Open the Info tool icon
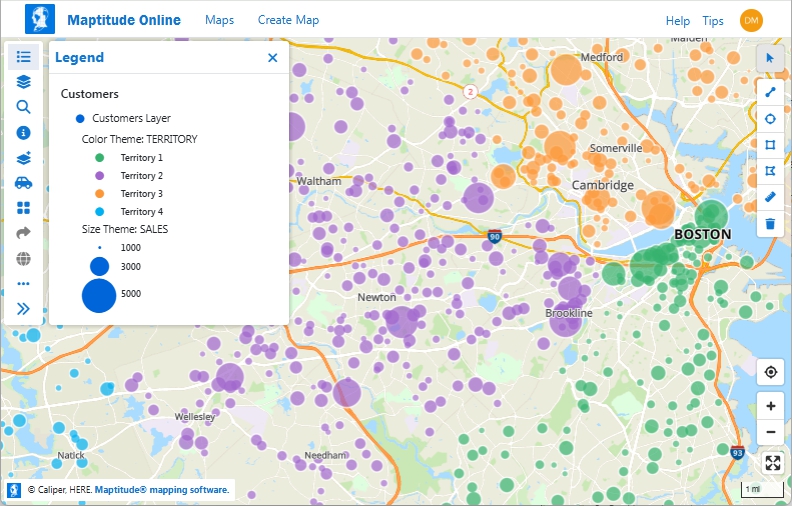The width and height of the screenshot is (792, 506). pyautogui.click(x=24, y=132)
